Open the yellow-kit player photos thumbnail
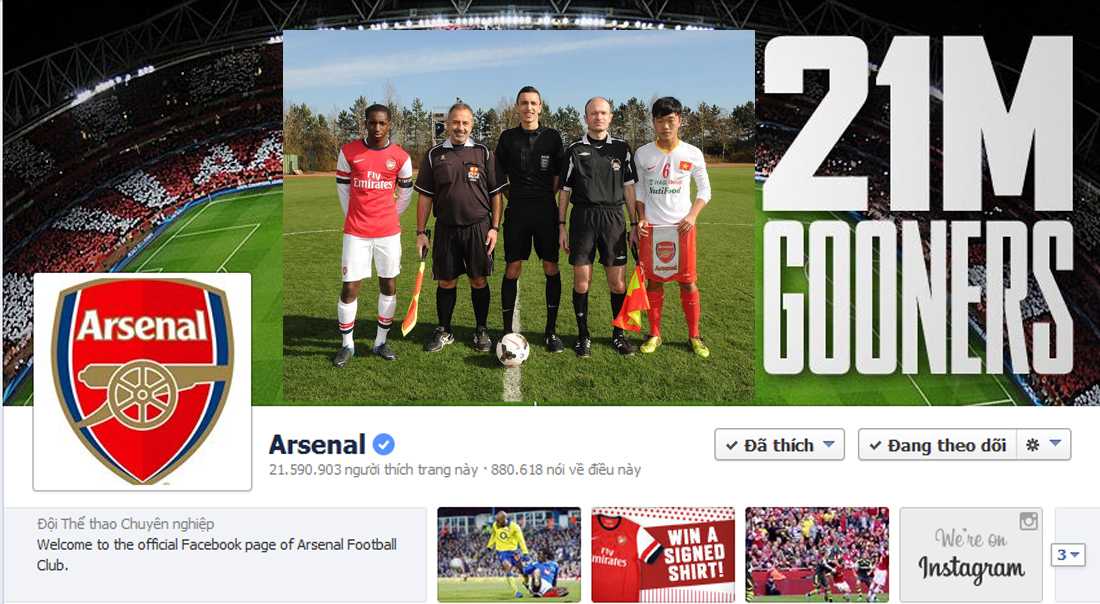Screen dimensions: 1100x604 click(509, 555)
